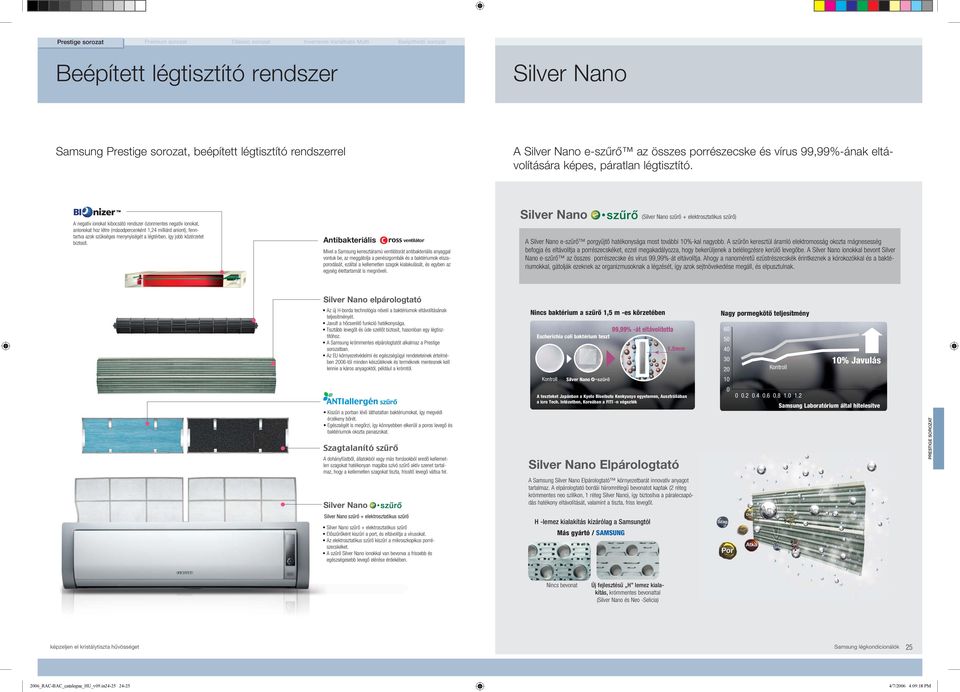Click the blue anti-allergen filter image
Image resolution: width=960 pixels, height=692 pixels.
pos(133,435)
